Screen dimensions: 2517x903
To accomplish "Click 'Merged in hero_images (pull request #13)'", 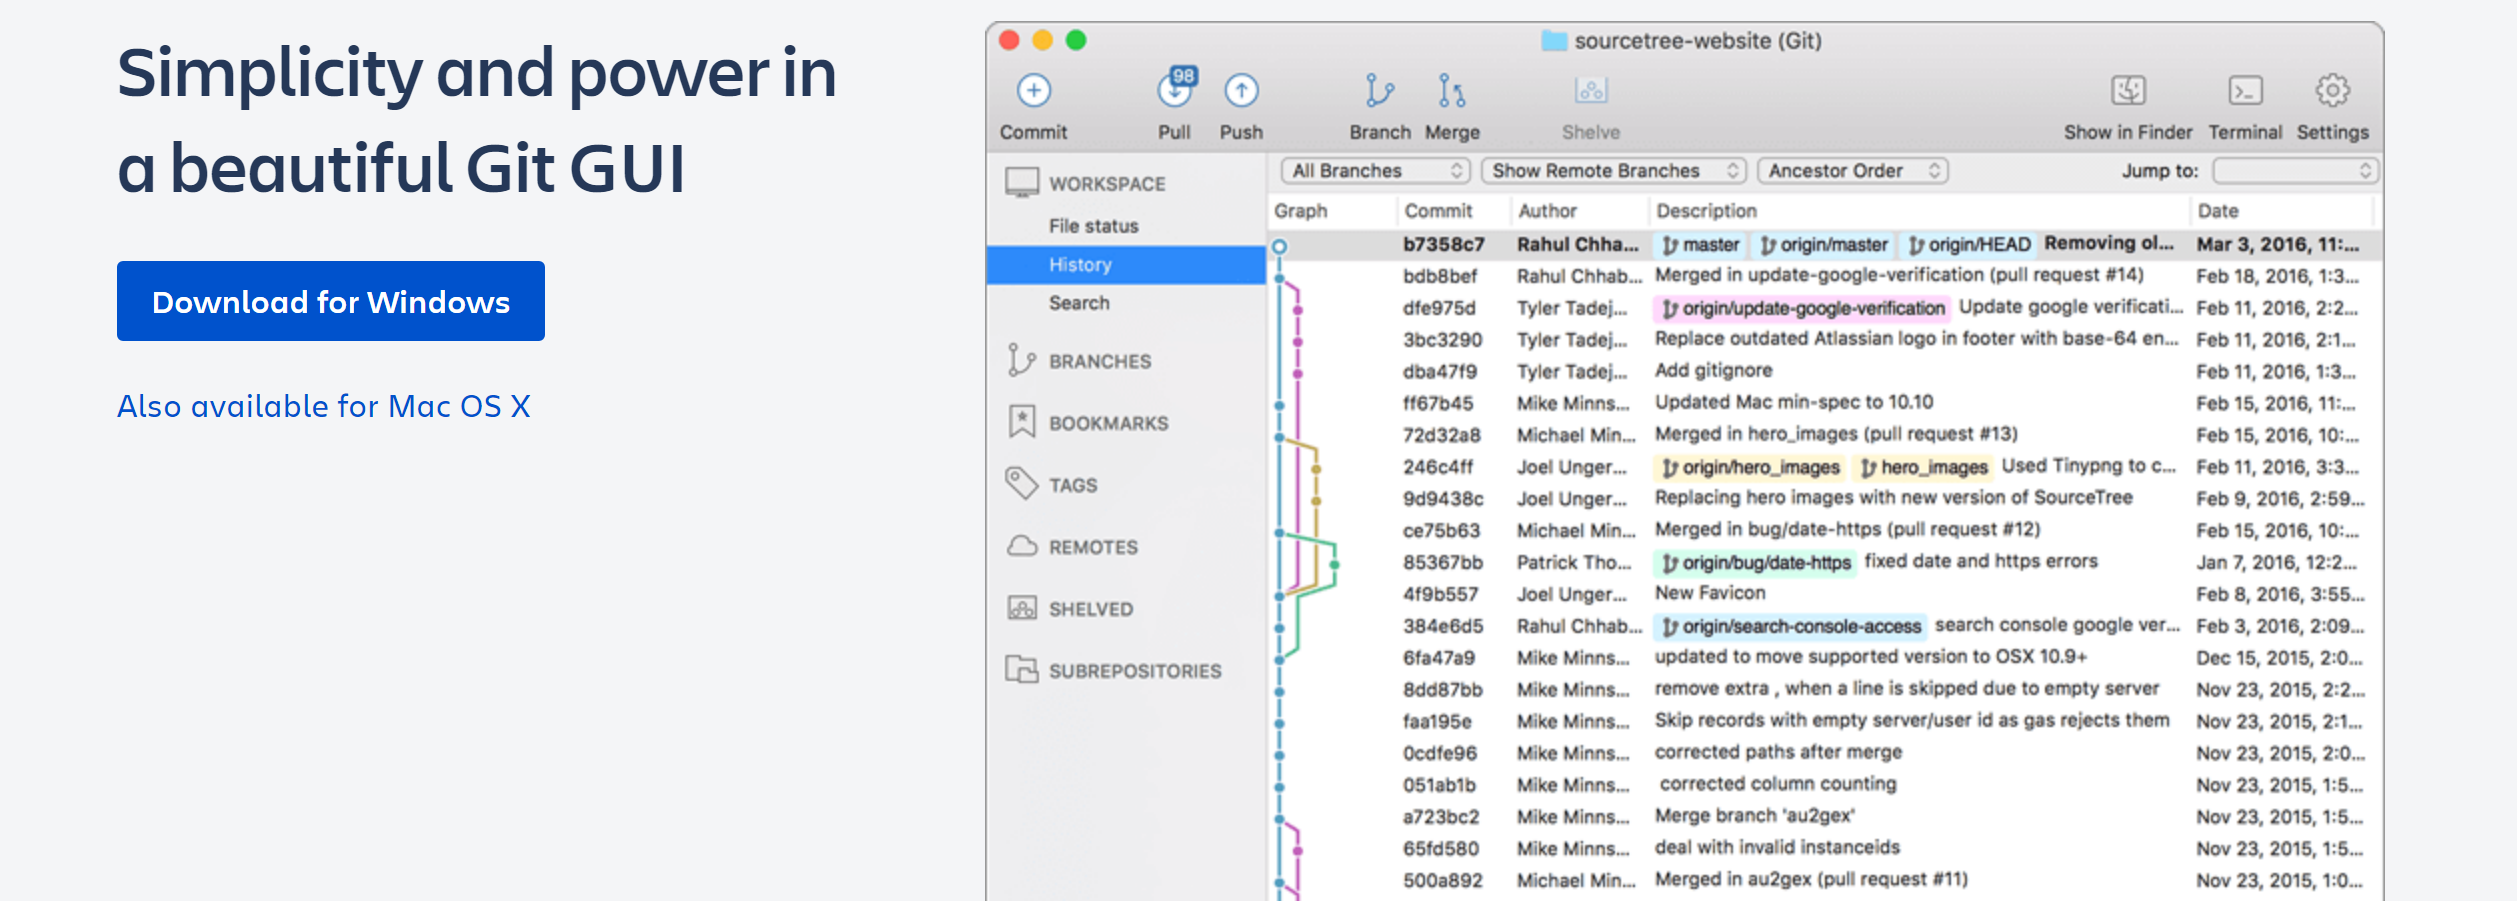I will [x=1836, y=434].
